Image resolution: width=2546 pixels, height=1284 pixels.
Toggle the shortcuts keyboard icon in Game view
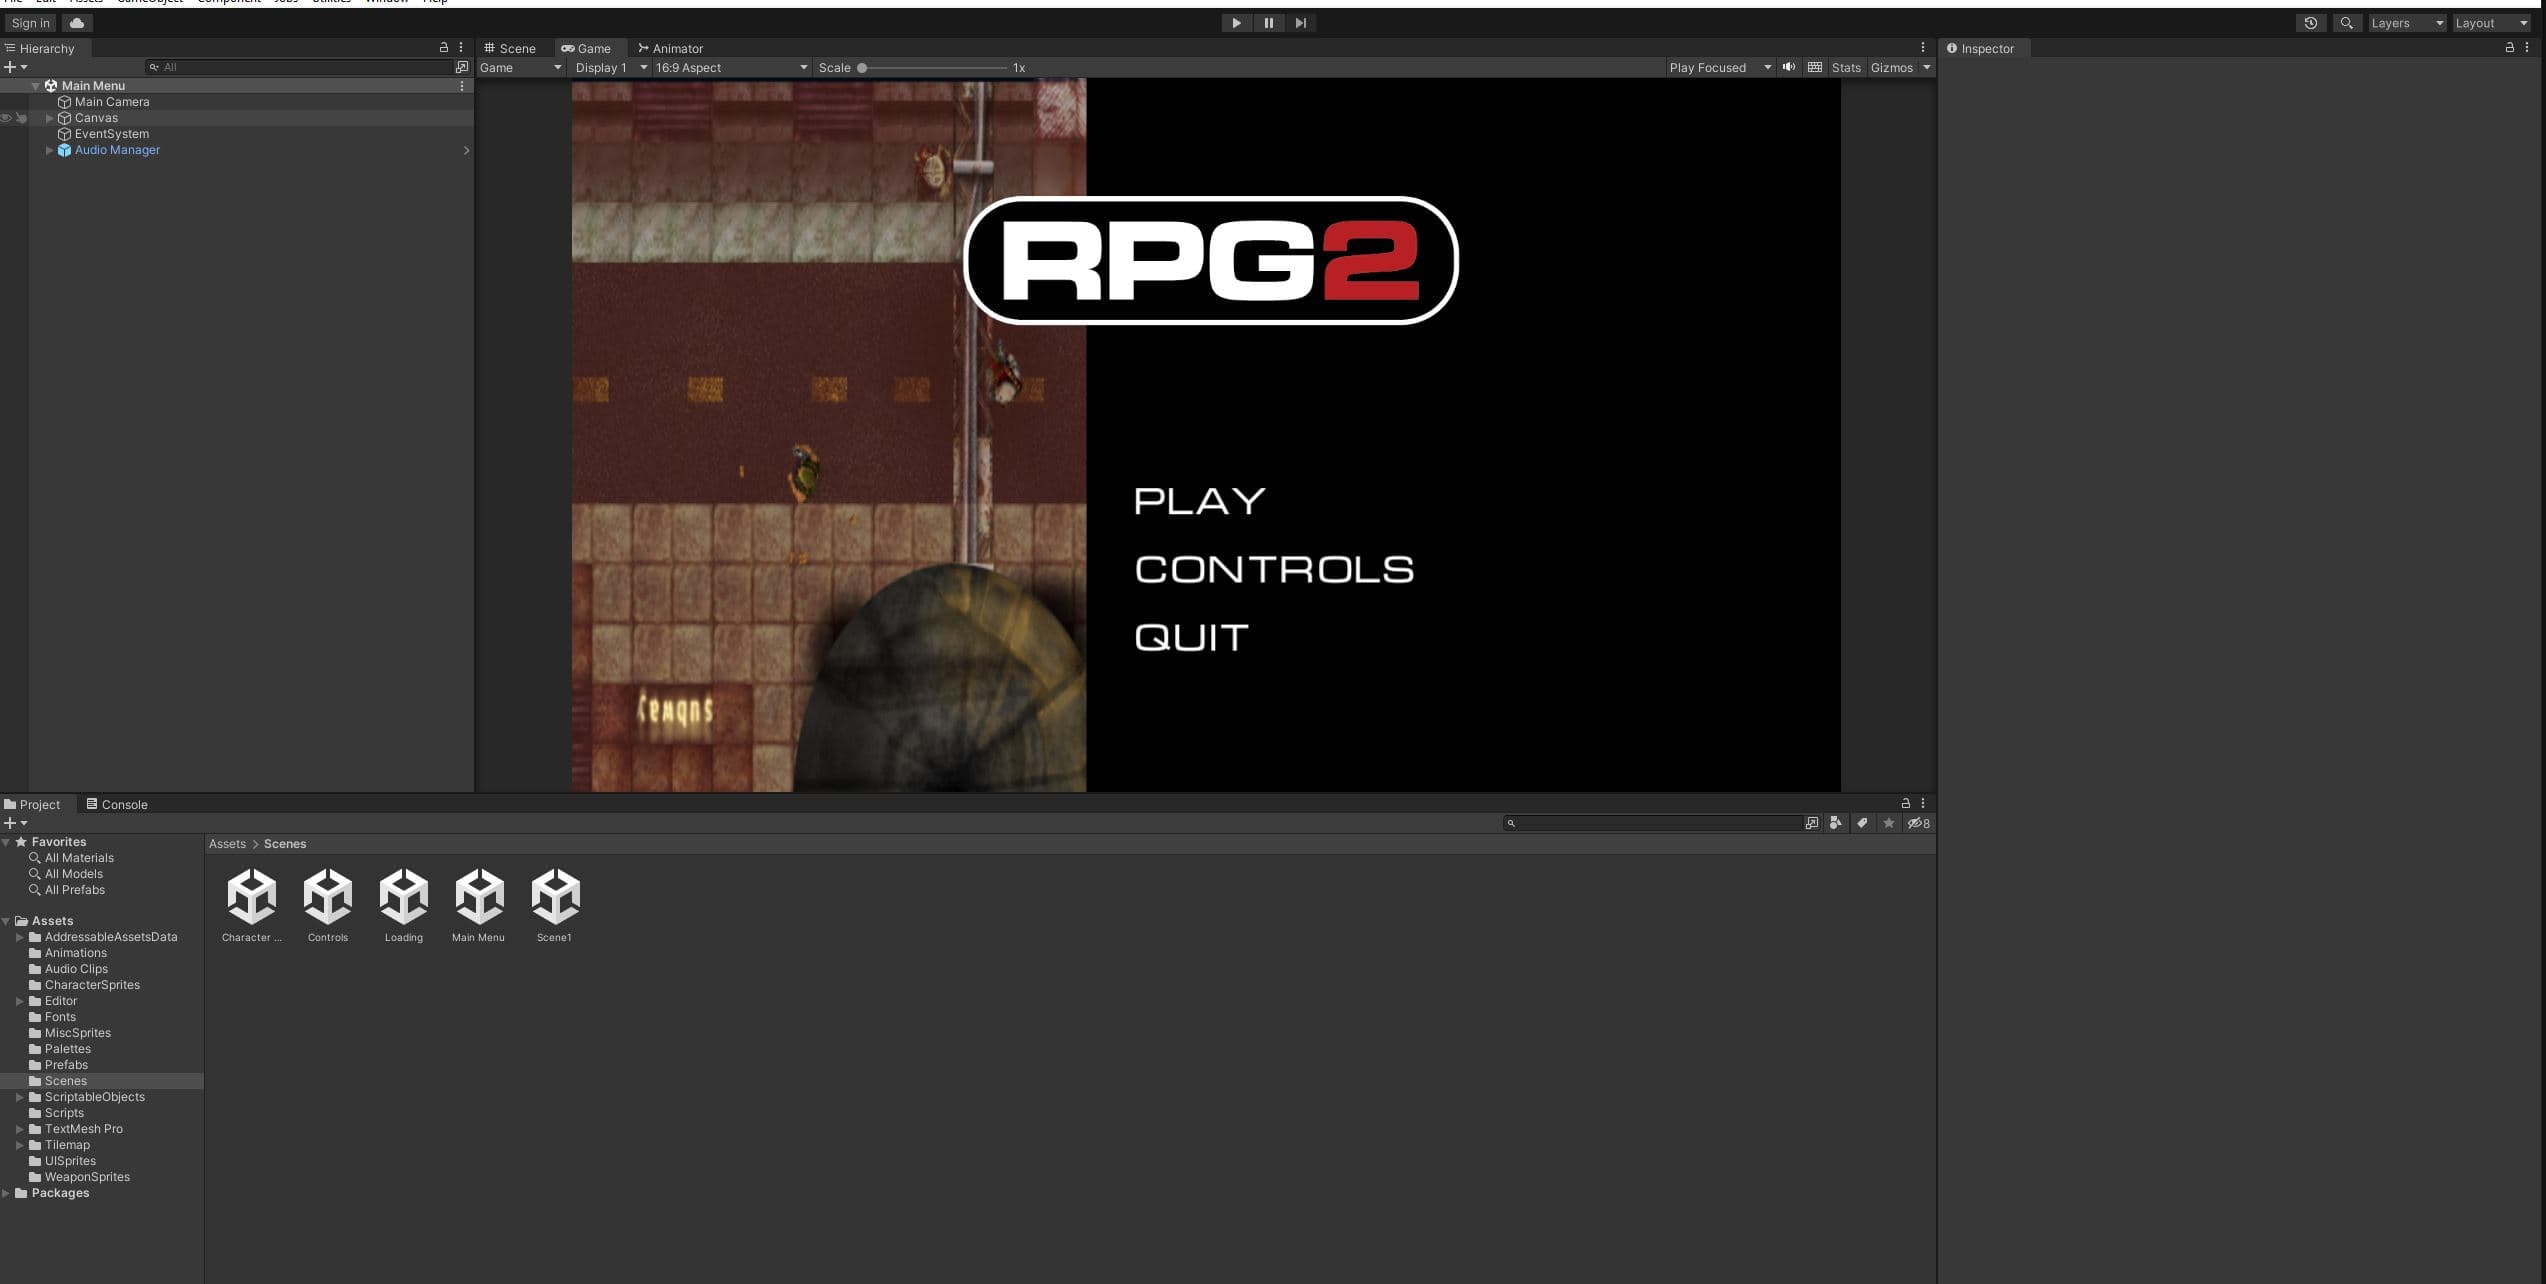pyautogui.click(x=1814, y=67)
